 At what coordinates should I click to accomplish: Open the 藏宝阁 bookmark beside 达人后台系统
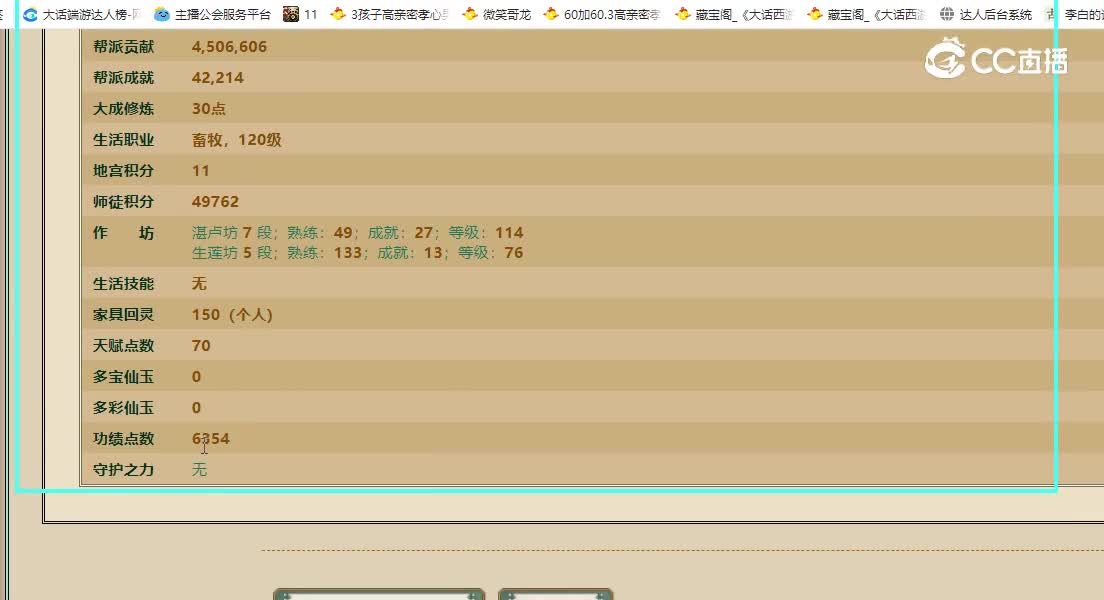(x=867, y=14)
